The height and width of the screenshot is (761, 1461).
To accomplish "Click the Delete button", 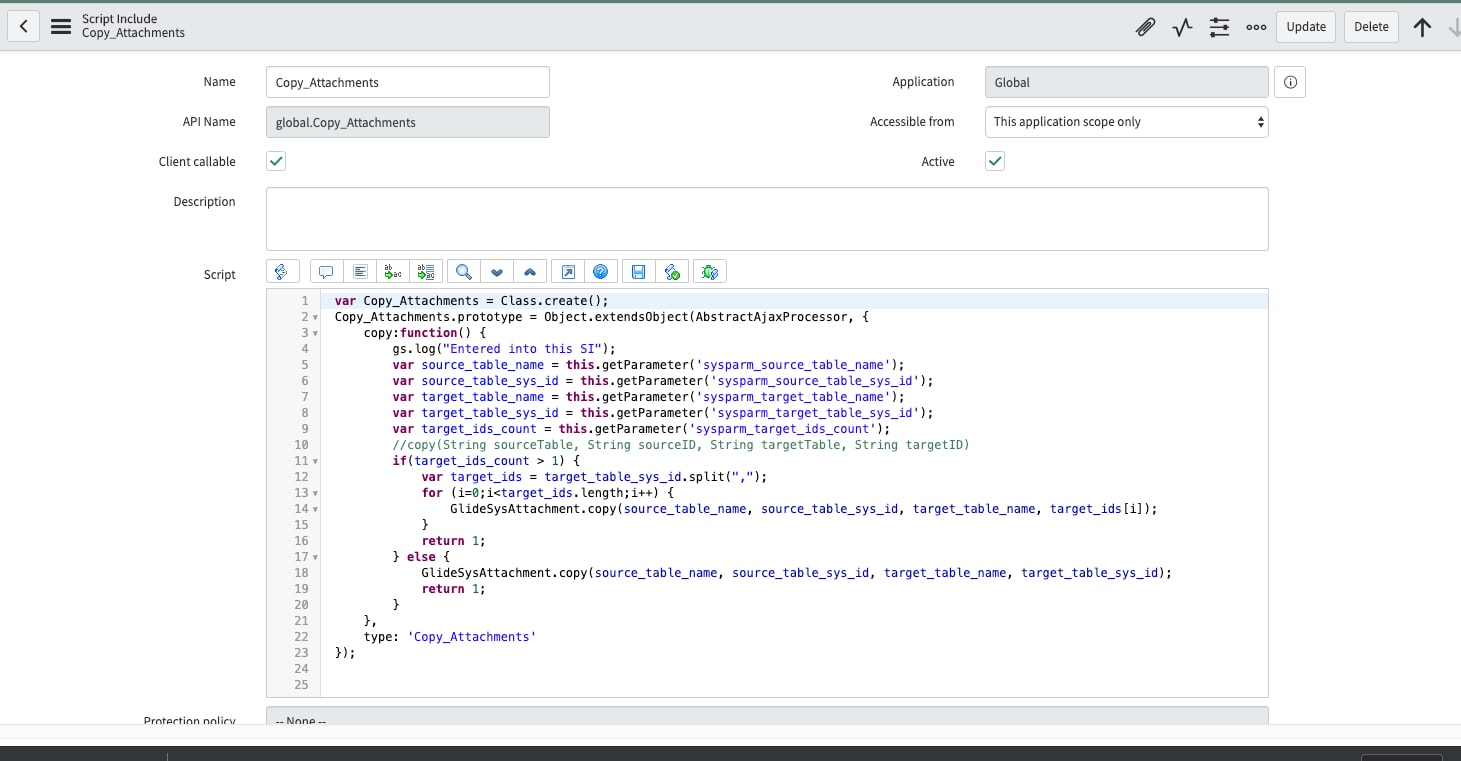I will coord(1371,27).
